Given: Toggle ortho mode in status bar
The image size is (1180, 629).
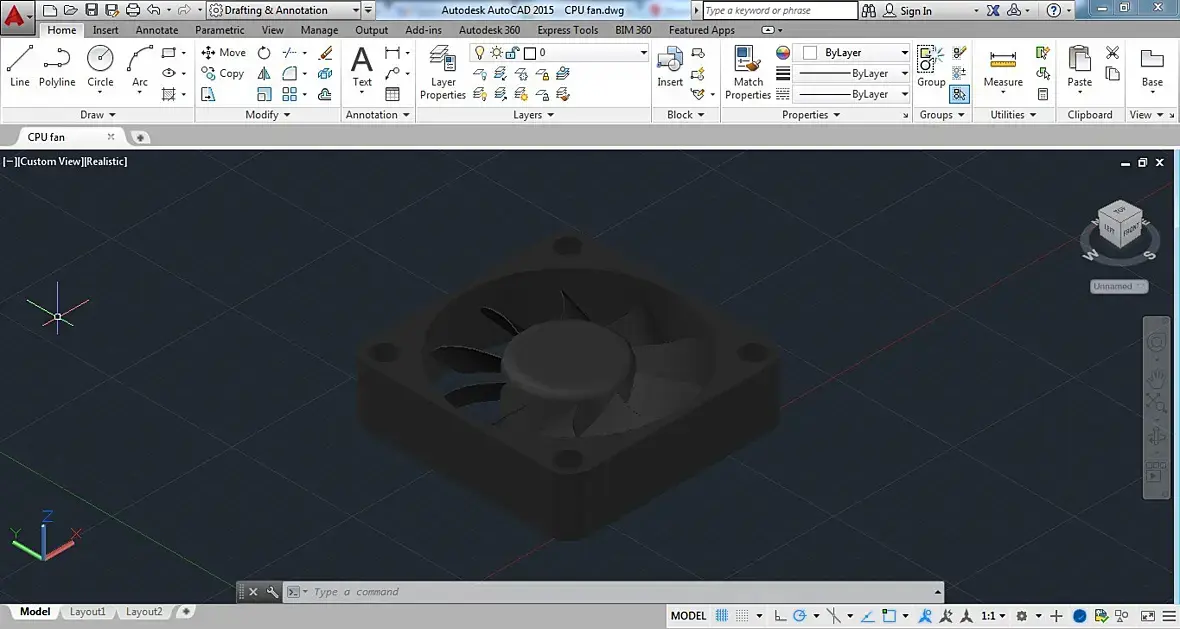Looking at the screenshot, I should click(780, 615).
